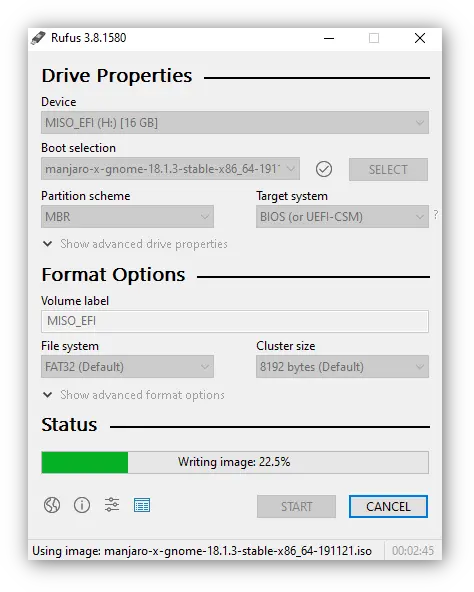Open the Target system dropdown
This screenshot has height=592, width=474.
click(x=342, y=217)
